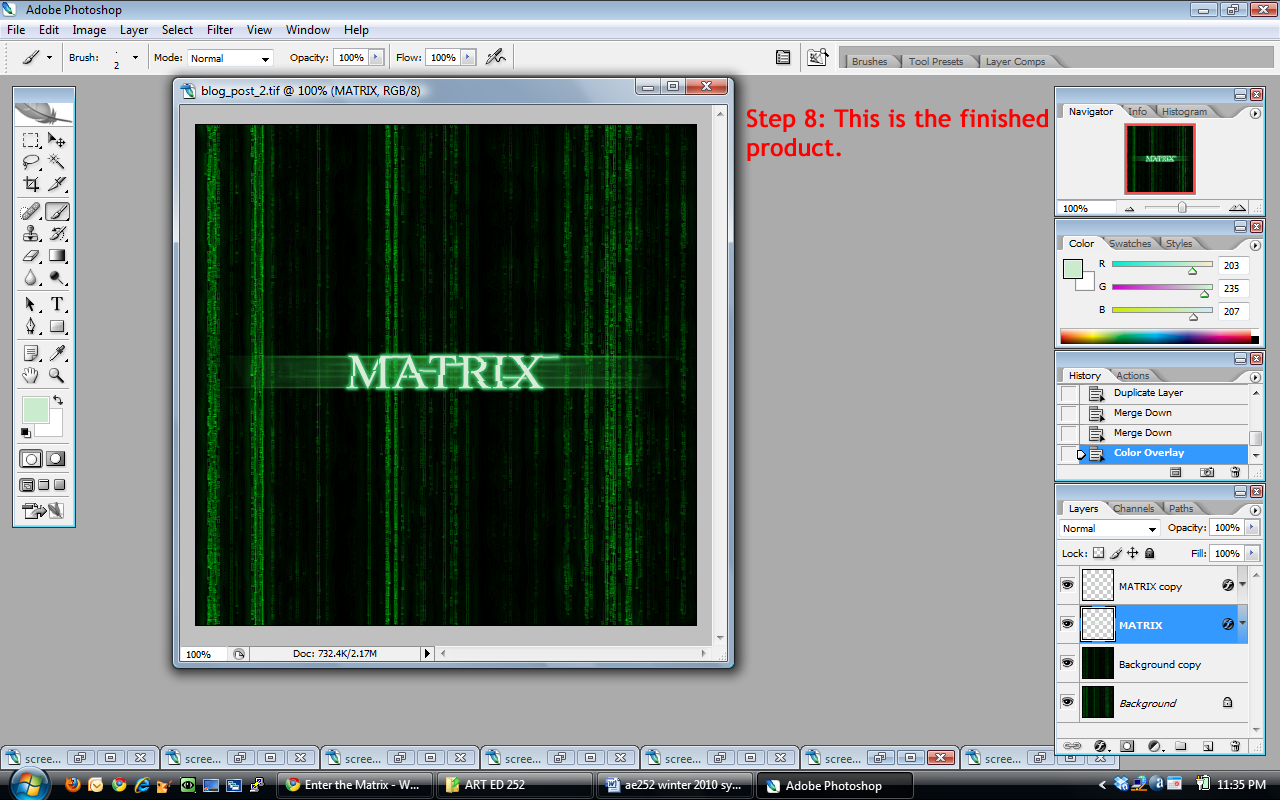
Task: Toggle lock position
Action: [x=1132, y=553]
